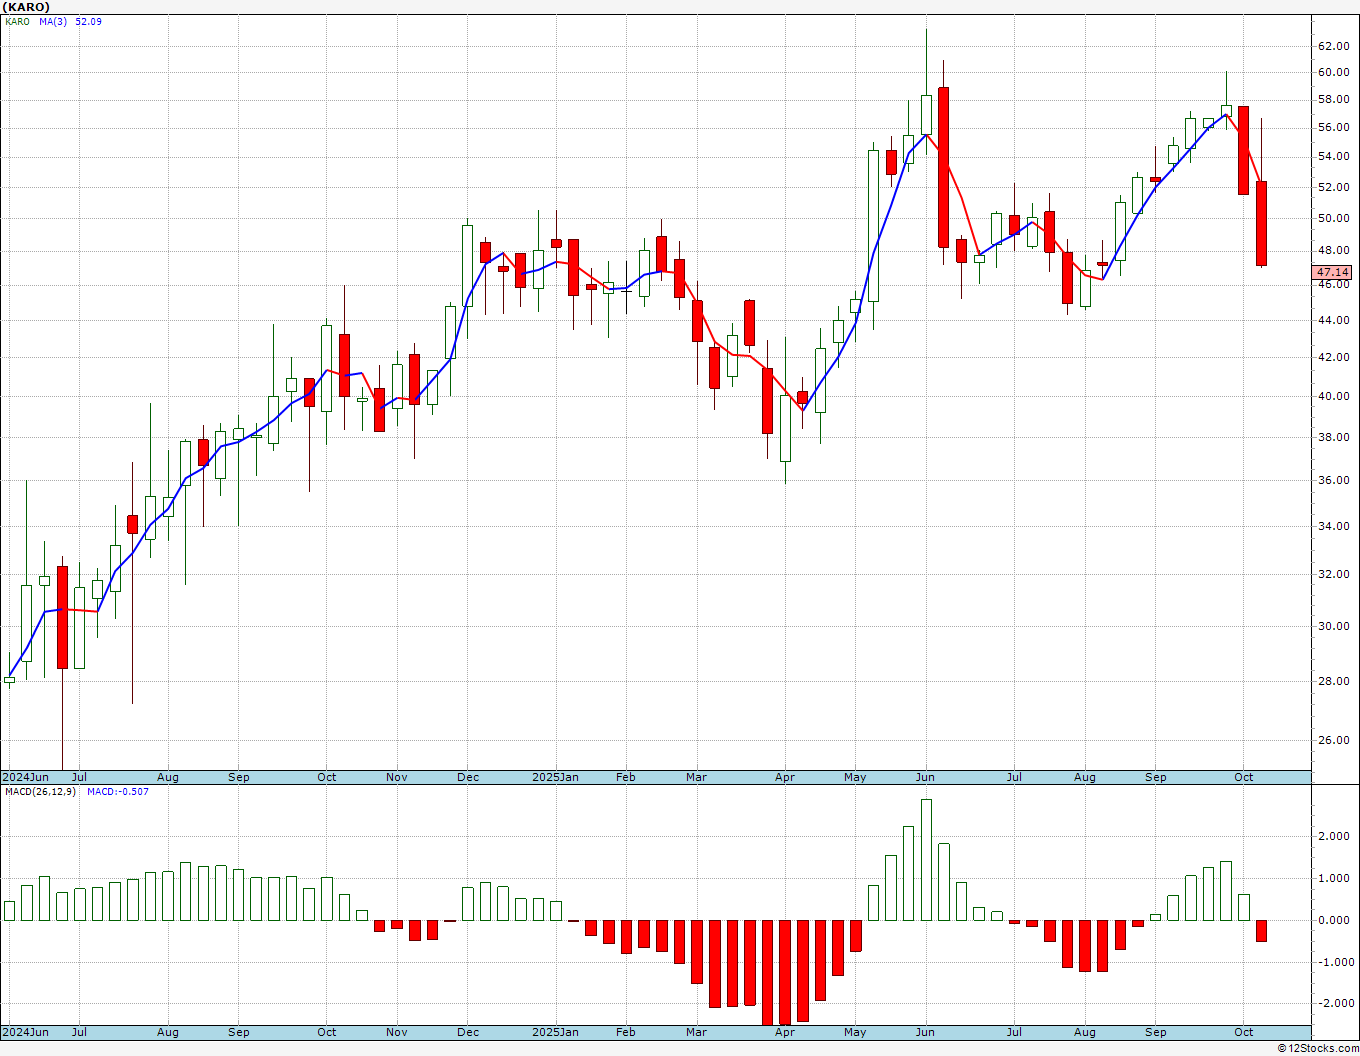The image size is (1360, 1056).
Task: Select the 48.00 price axis label
Action: [x=1333, y=250]
